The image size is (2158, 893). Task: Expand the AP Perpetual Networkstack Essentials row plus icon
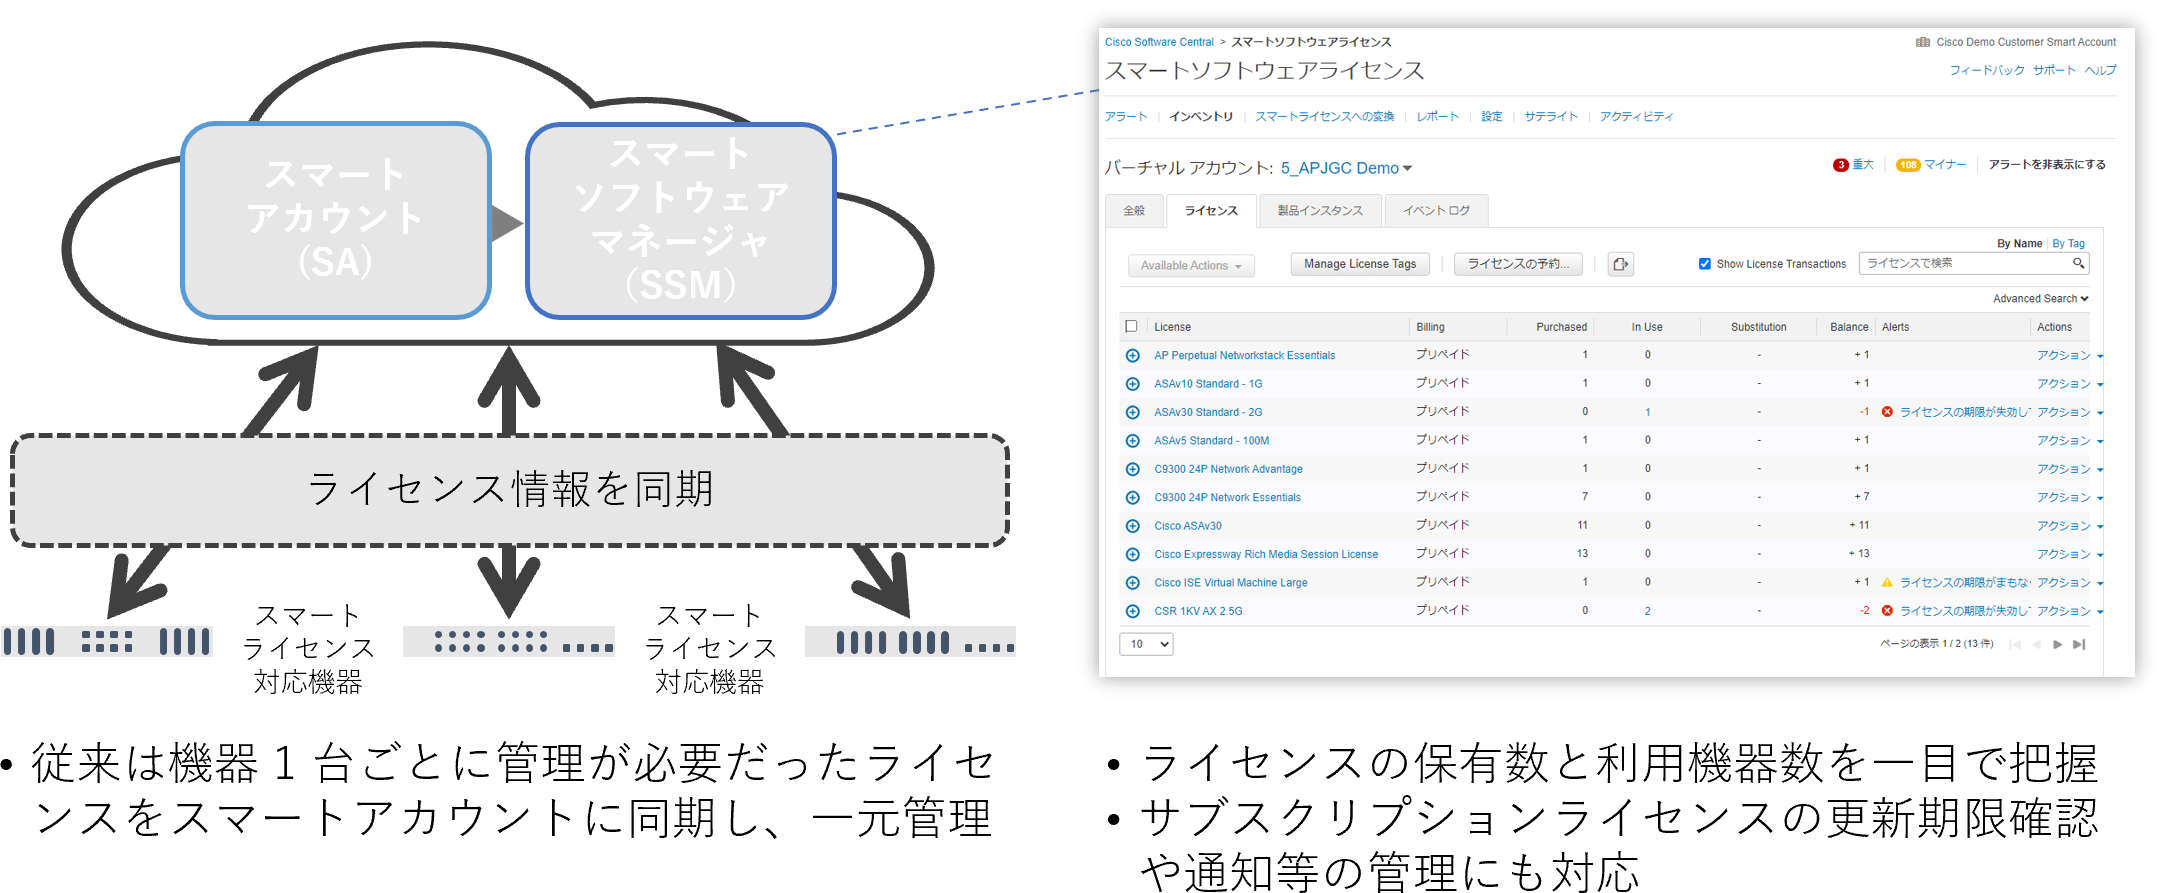coord(1132,355)
